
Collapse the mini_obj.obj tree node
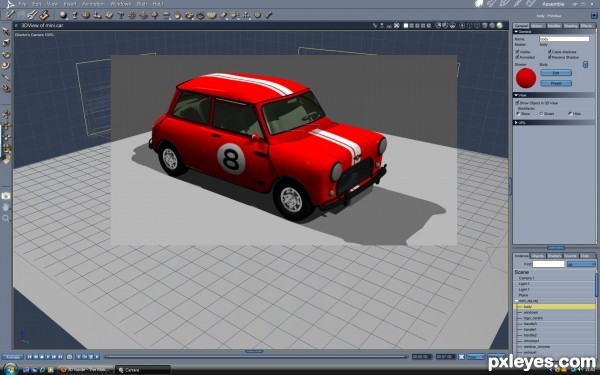click(x=517, y=301)
